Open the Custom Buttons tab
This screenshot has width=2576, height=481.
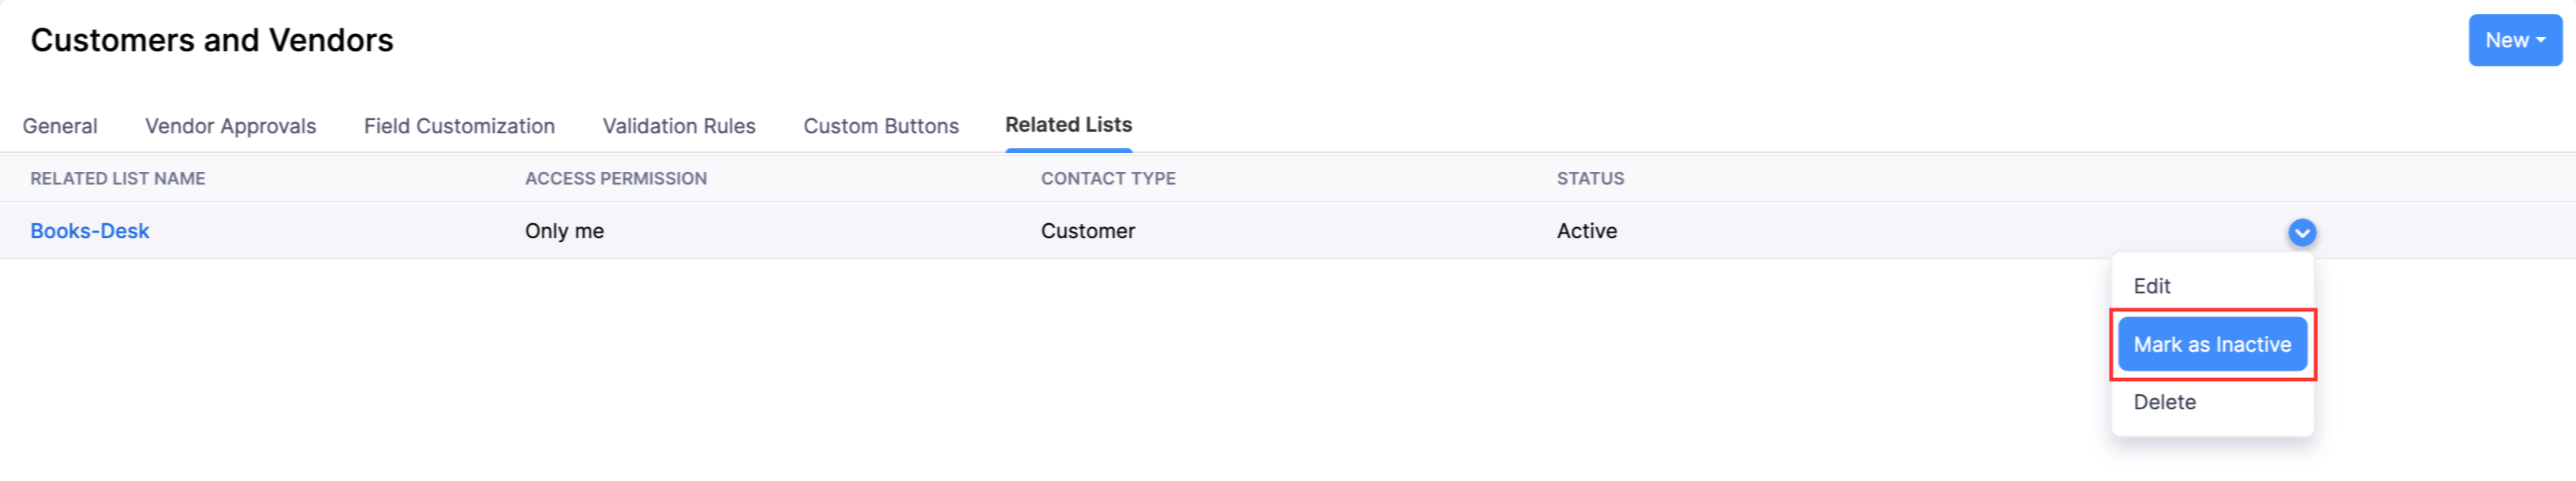pyautogui.click(x=881, y=126)
